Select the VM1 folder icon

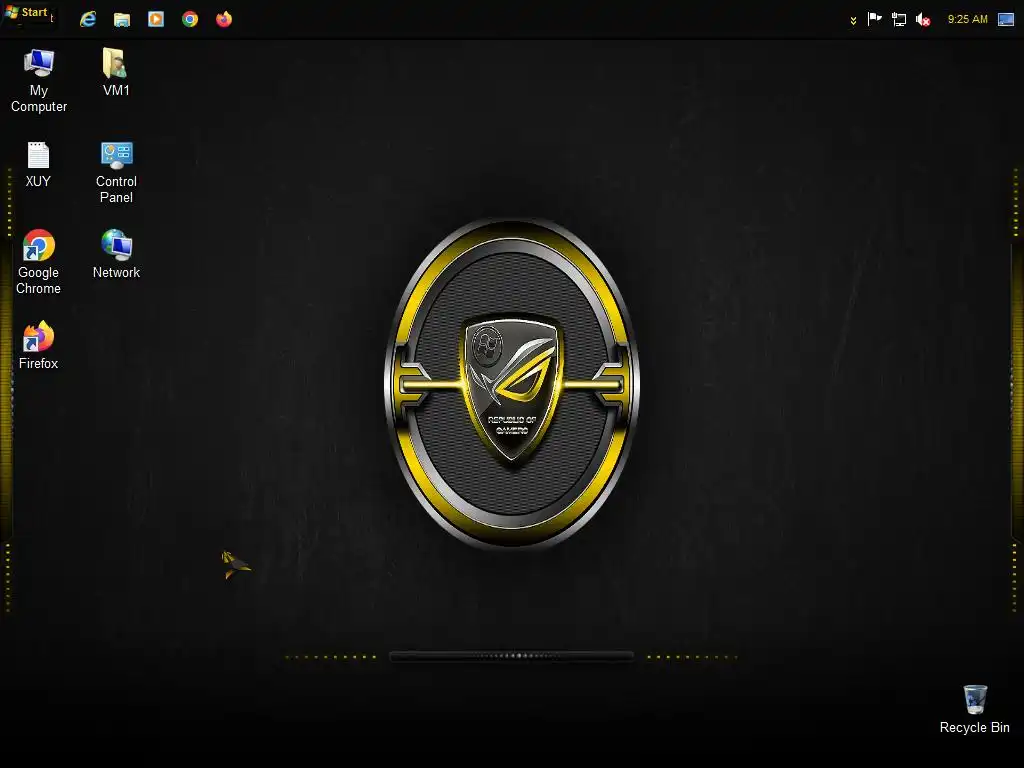point(116,72)
